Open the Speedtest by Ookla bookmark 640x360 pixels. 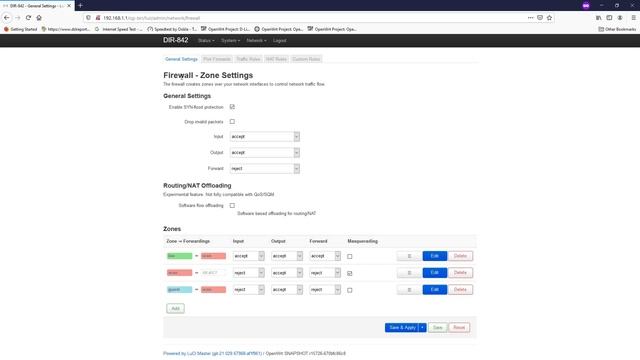172,29
